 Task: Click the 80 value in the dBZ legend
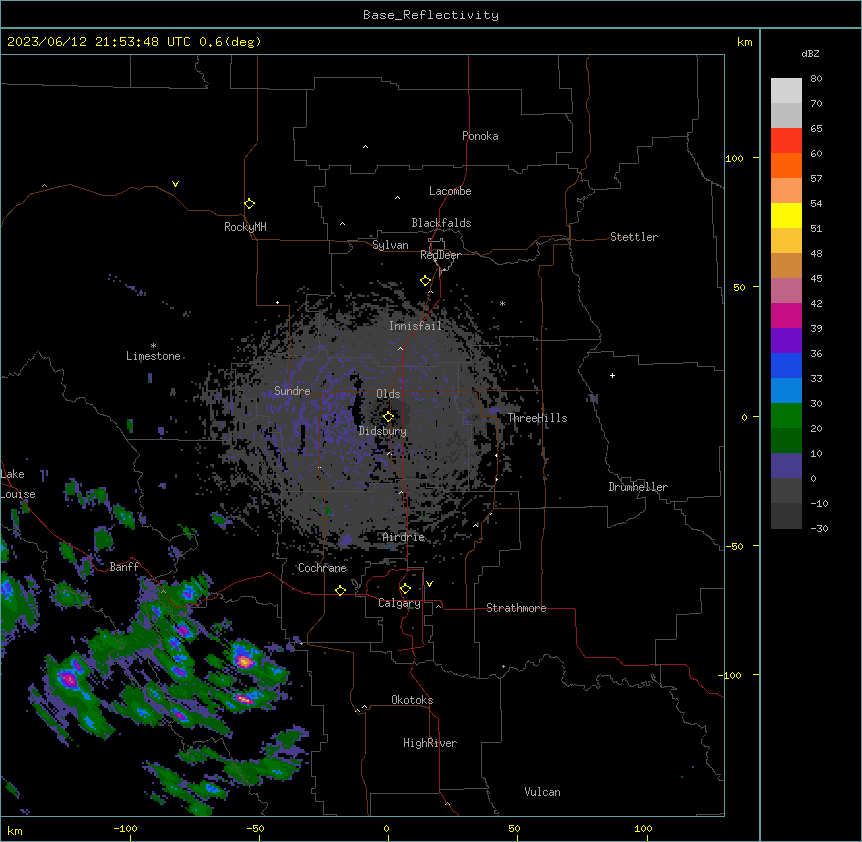[x=816, y=79]
